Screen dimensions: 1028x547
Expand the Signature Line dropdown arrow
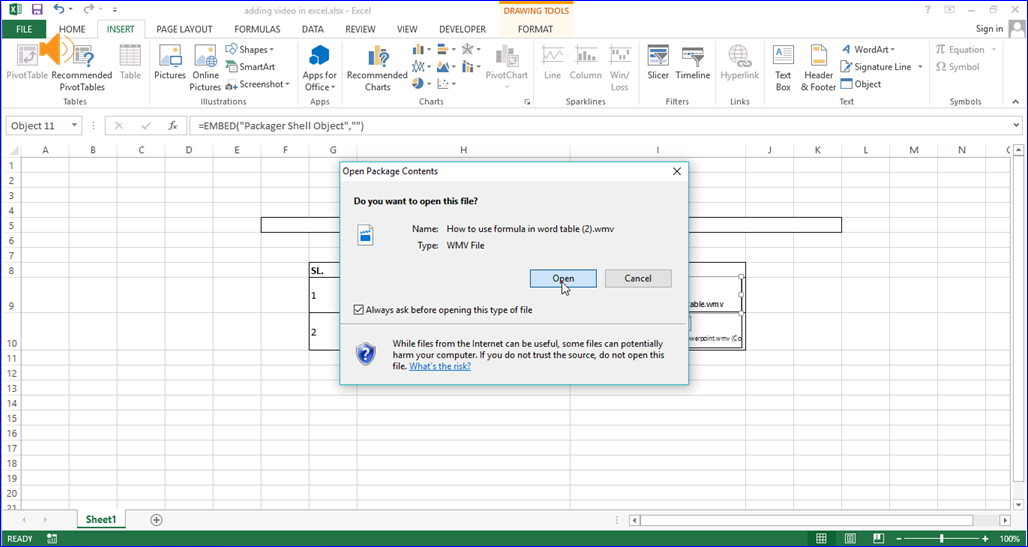pyautogui.click(x=920, y=67)
